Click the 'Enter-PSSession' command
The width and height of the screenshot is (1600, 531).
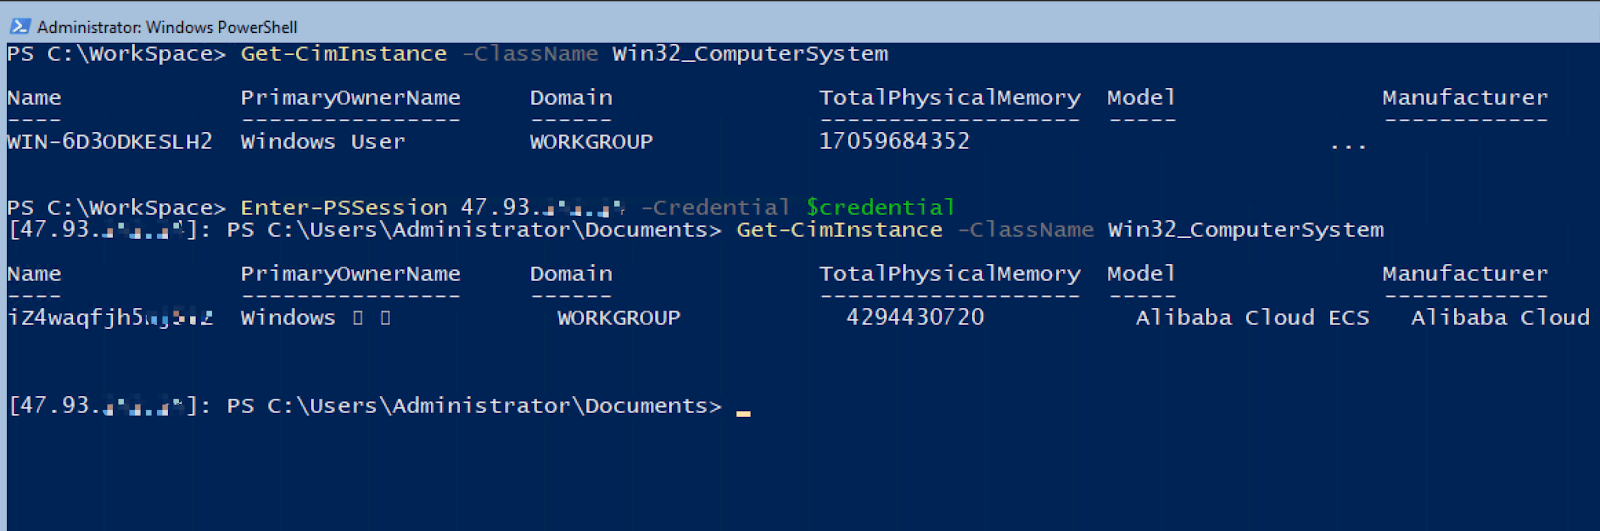(x=343, y=207)
